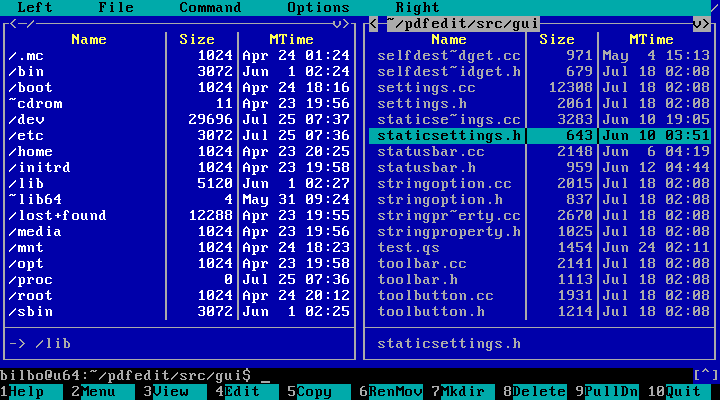The image size is (720, 400).
Task: Open the Left menu
Action: click(36, 7)
